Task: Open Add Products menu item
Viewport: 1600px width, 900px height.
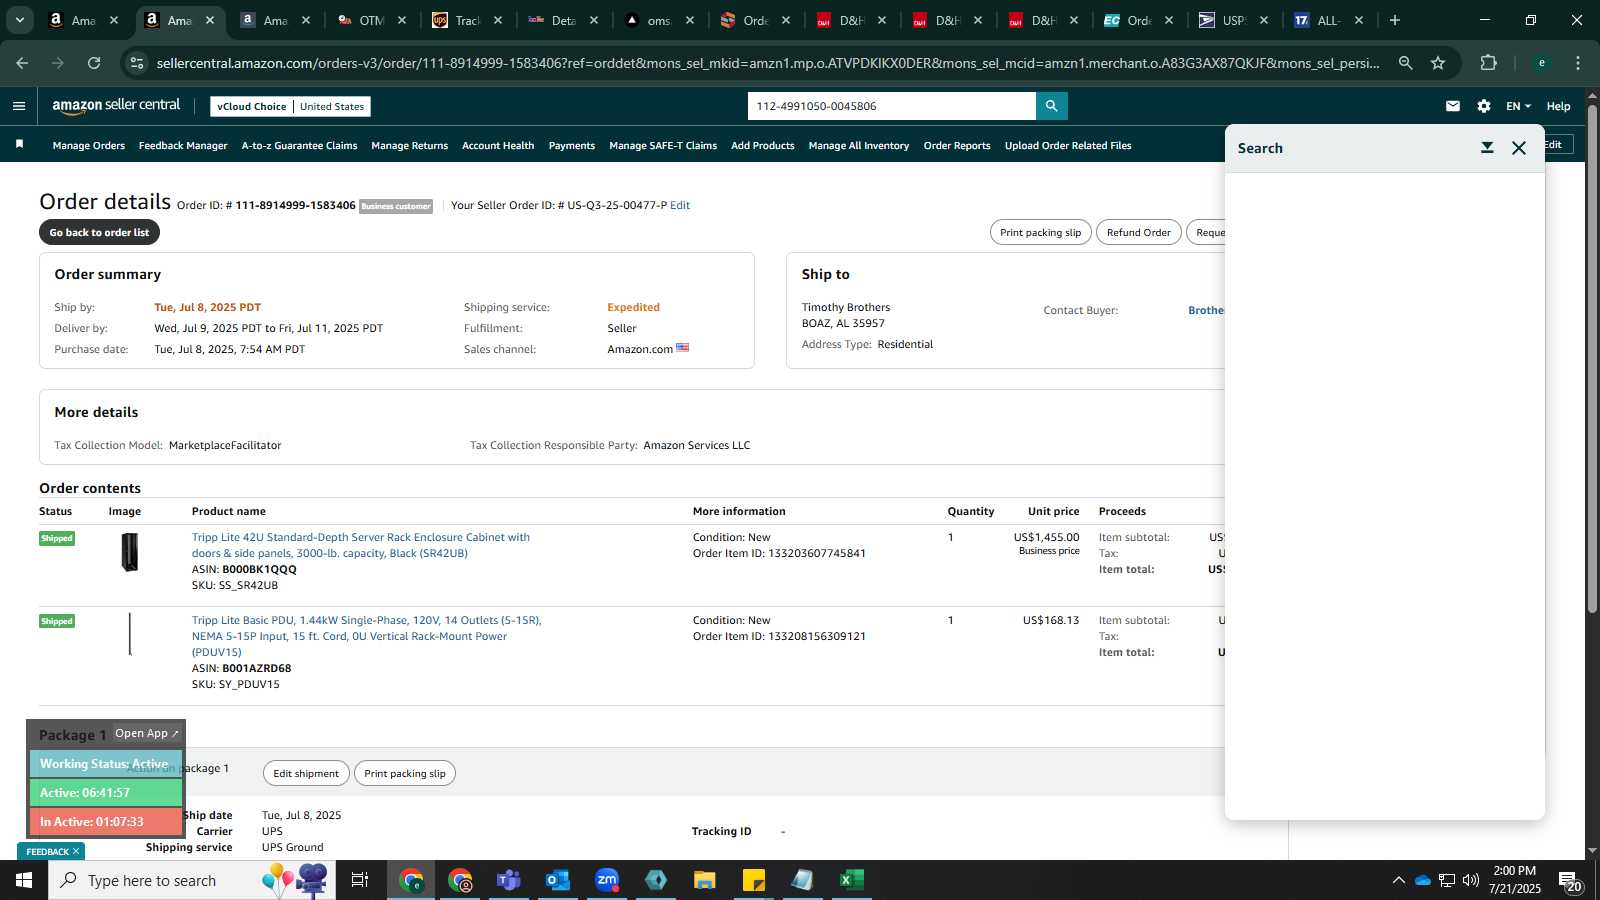Action: pos(763,145)
